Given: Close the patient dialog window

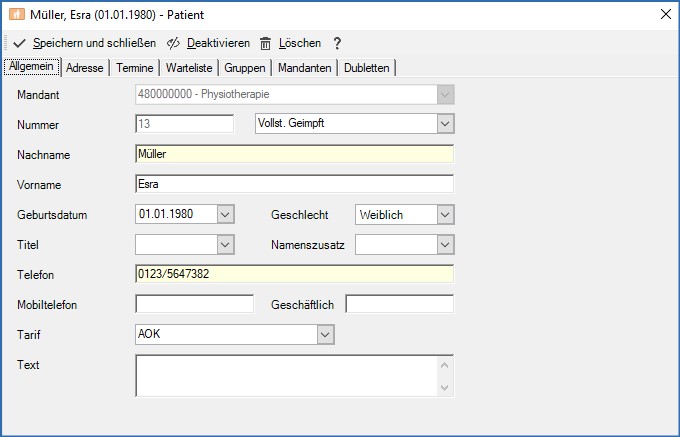Looking at the screenshot, I should (665, 14).
